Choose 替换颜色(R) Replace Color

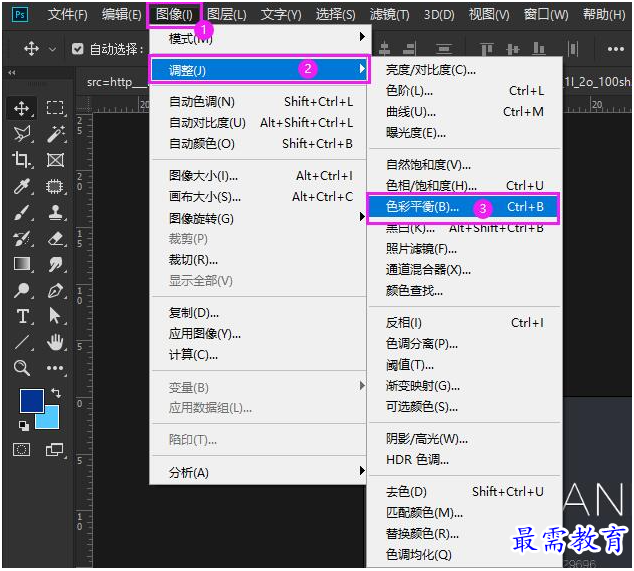[465, 534]
